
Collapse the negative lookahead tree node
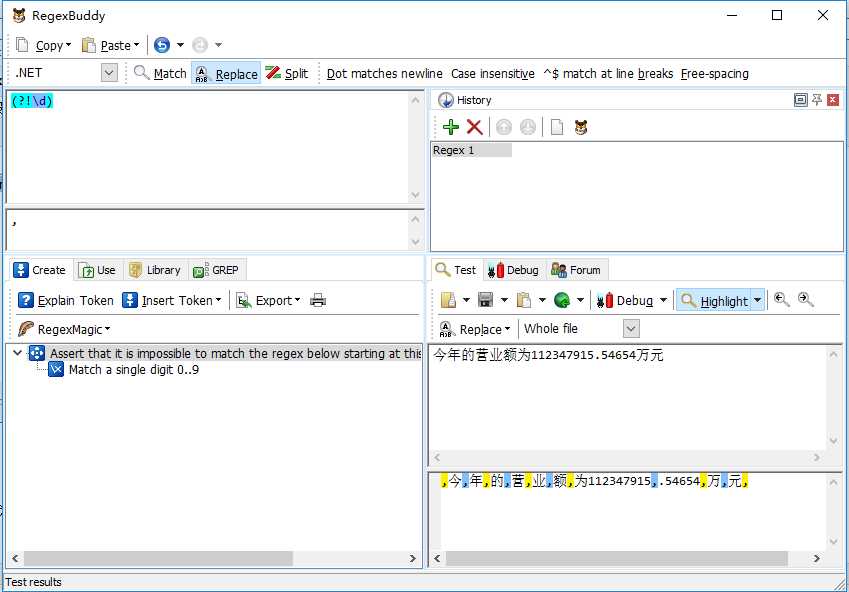[x=17, y=353]
